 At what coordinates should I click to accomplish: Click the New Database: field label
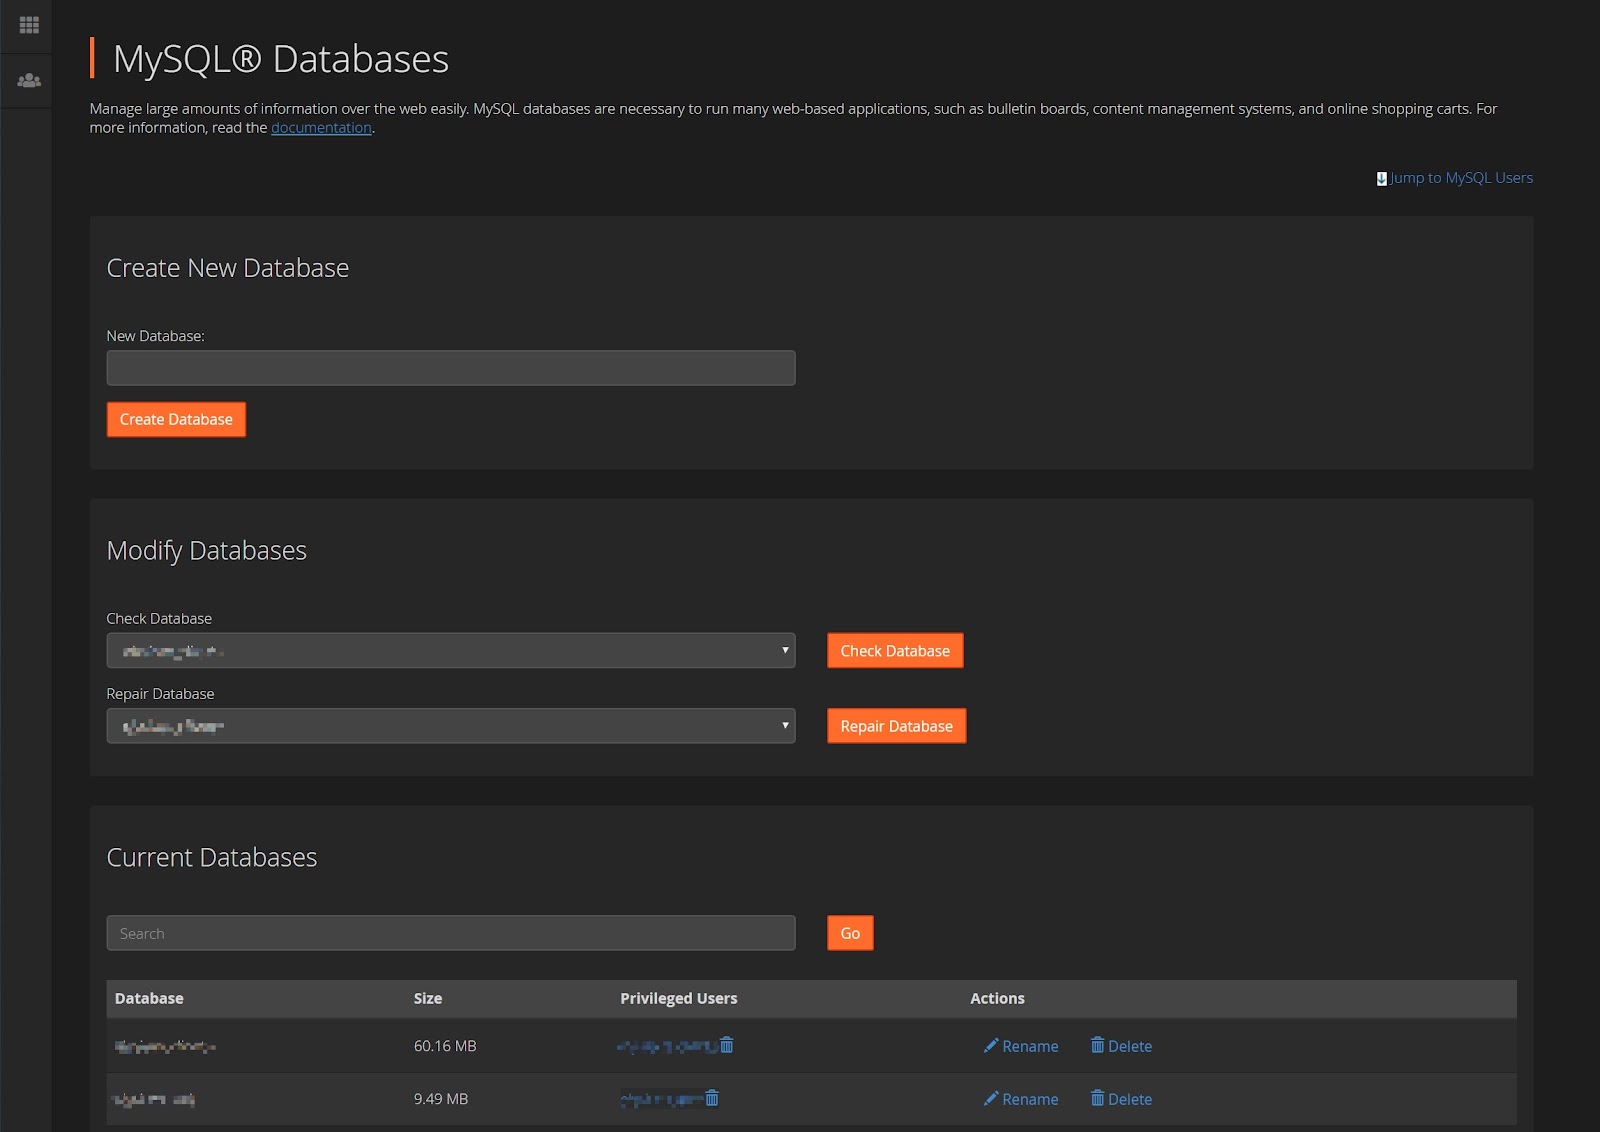coord(155,336)
